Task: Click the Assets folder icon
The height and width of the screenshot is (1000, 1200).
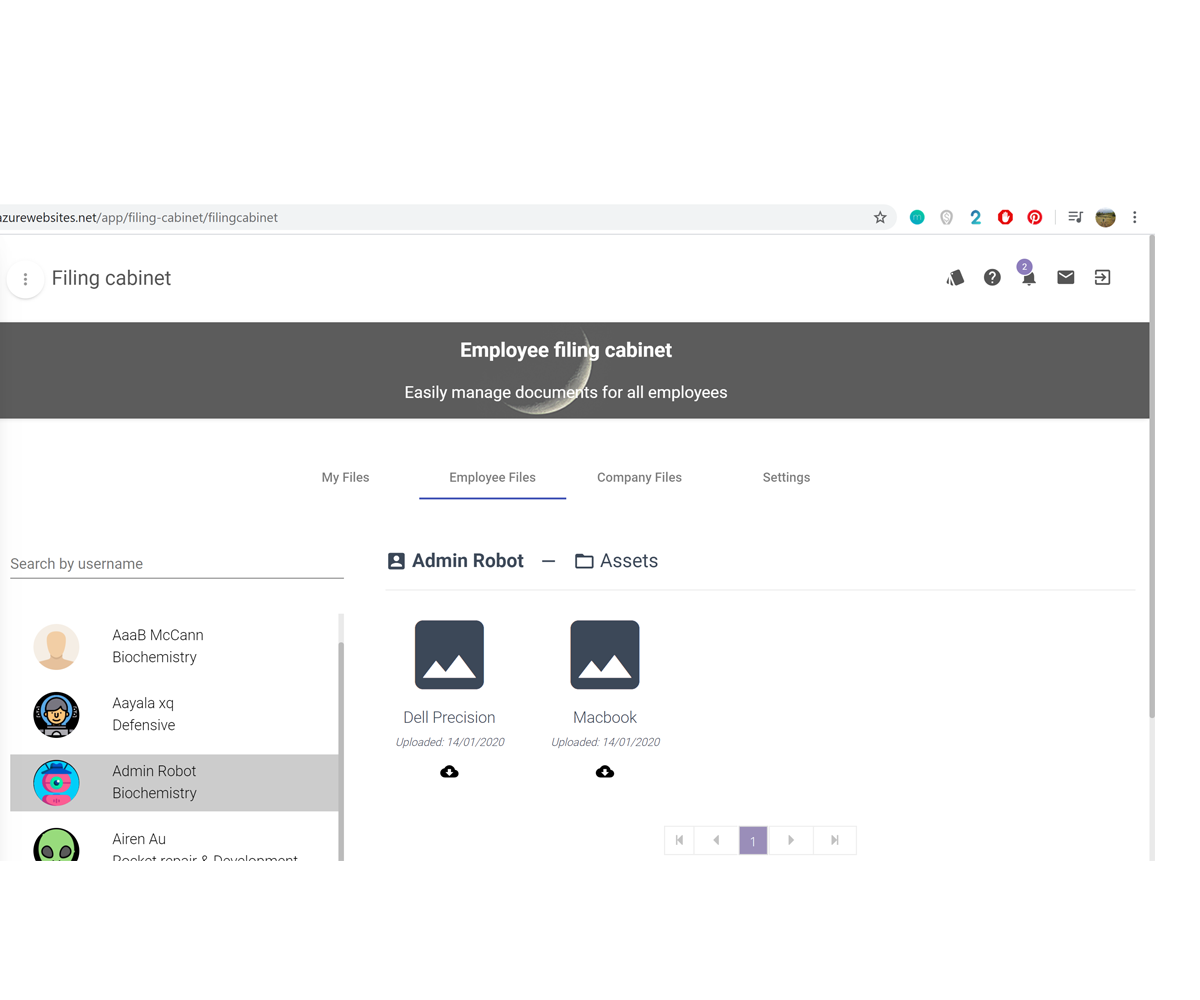Action: tap(584, 562)
